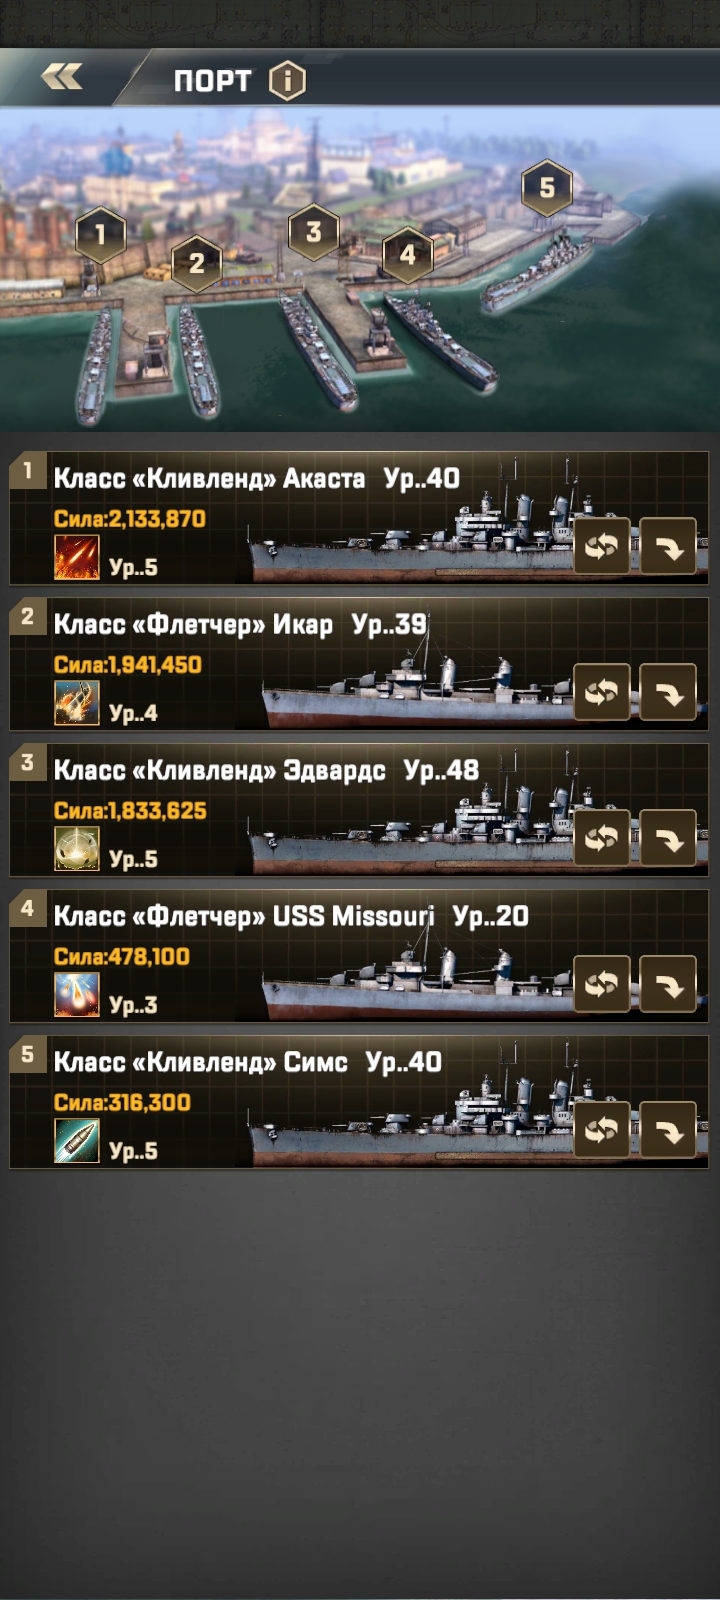Image resolution: width=720 pixels, height=1600 pixels.
Task: Open Икар's skill icon Ур..4
Action: click(x=77, y=703)
